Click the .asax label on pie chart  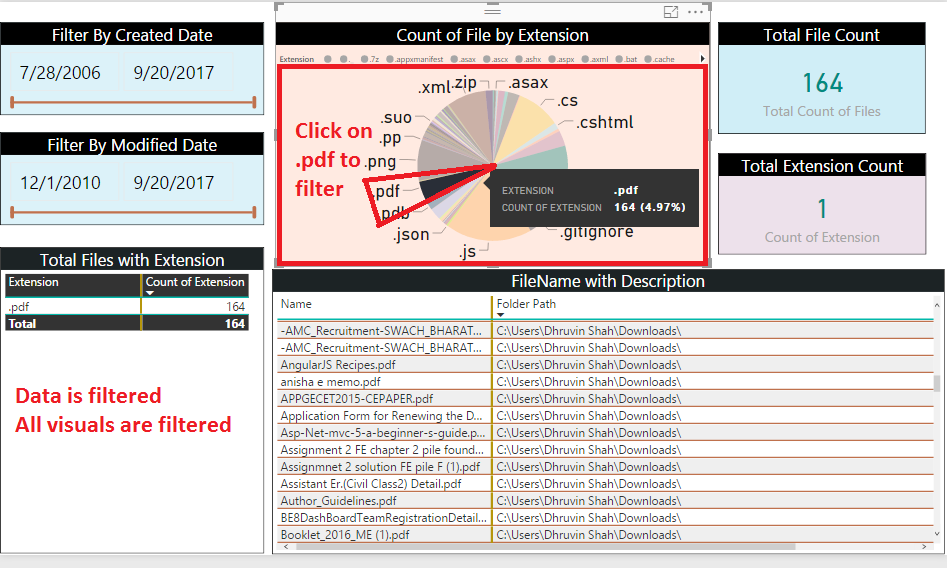528,82
